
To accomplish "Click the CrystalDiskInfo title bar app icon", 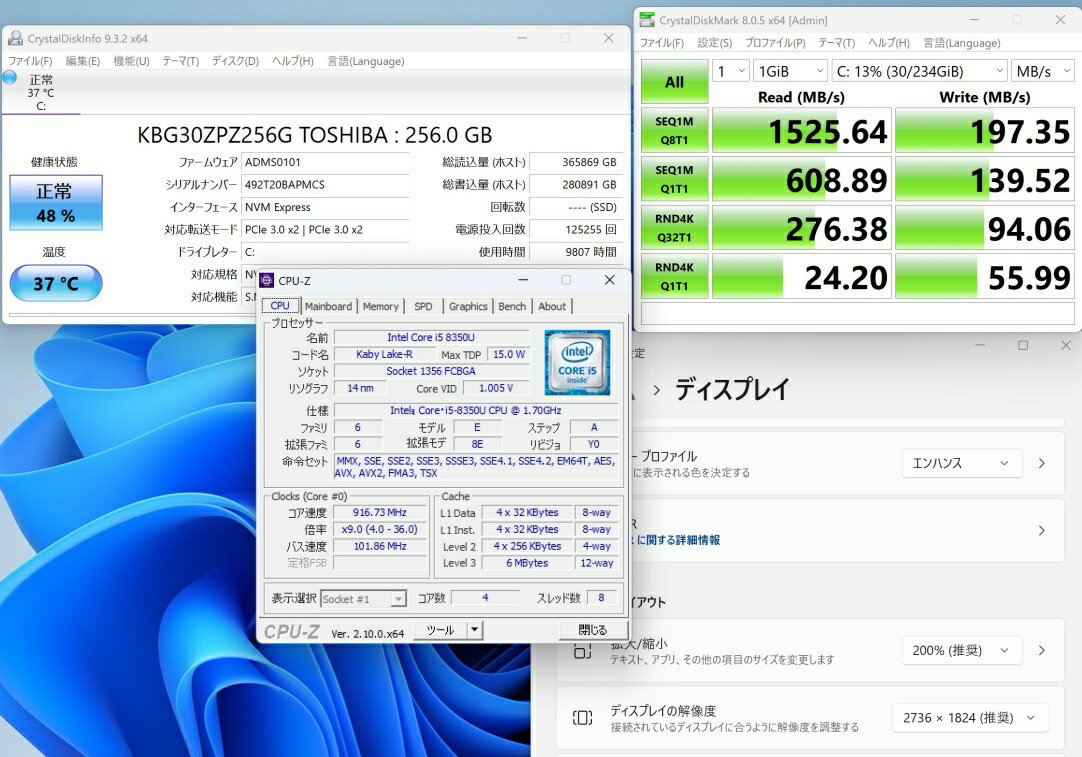I will (x=15, y=39).
